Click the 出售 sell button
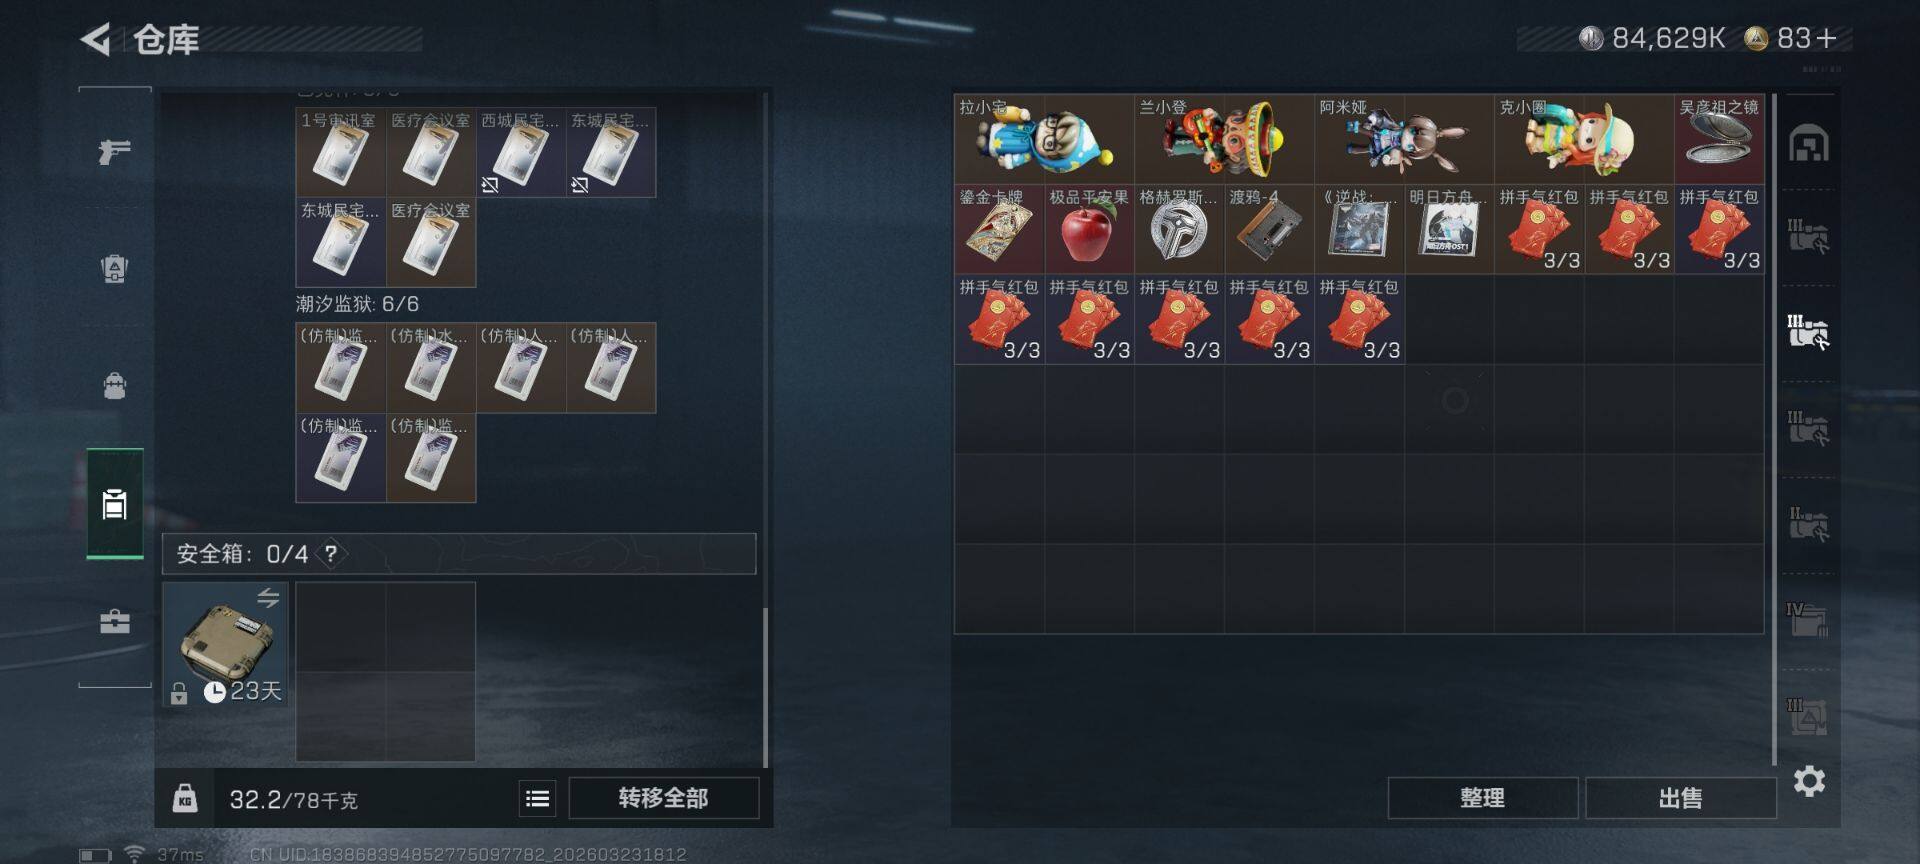The width and height of the screenshot is (1920, 864). click(1680, 798)
